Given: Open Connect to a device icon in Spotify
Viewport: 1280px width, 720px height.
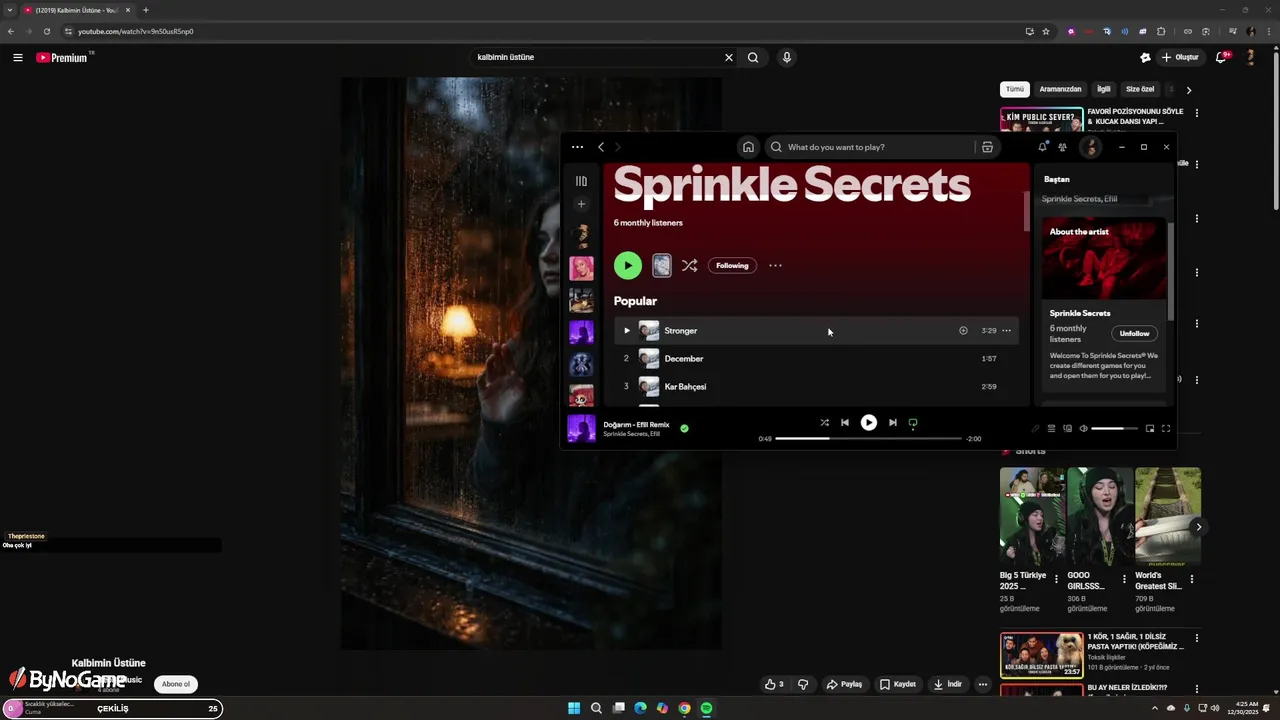Looking at the screenshot, I should (x=1067, y=428).
